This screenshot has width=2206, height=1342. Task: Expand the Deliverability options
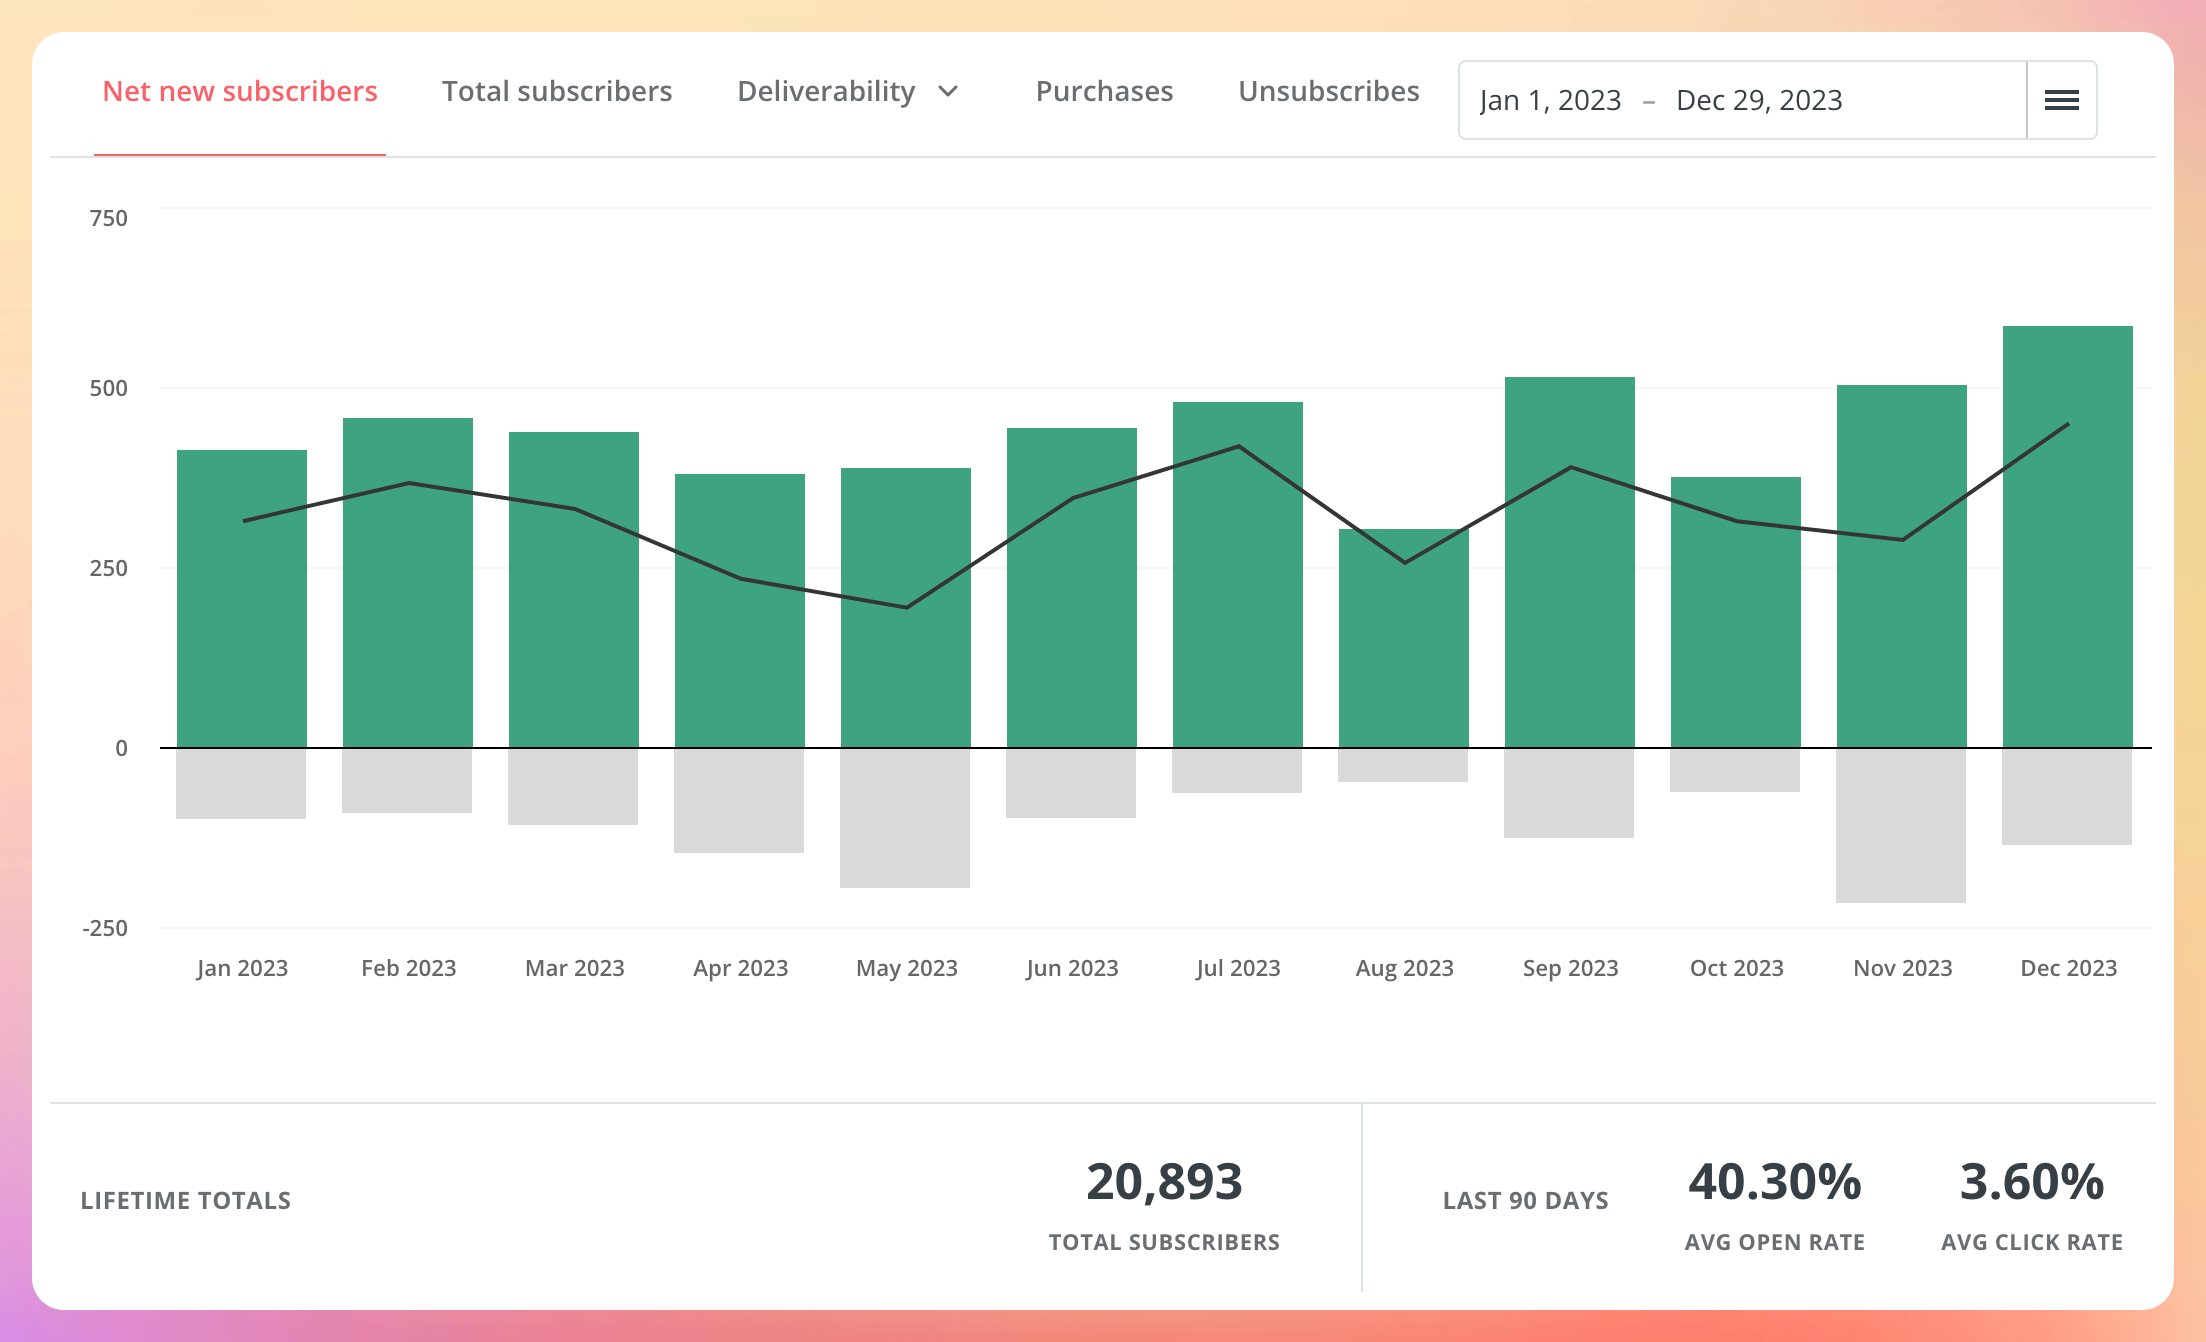point(848,91)
